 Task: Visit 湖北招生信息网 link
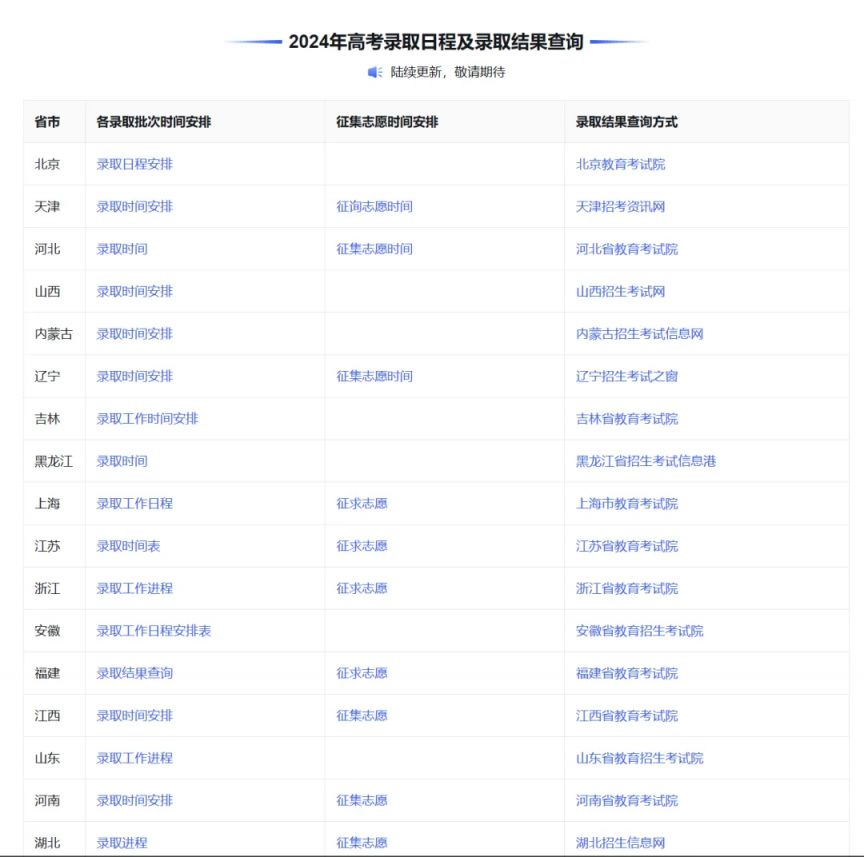[620, 843]
